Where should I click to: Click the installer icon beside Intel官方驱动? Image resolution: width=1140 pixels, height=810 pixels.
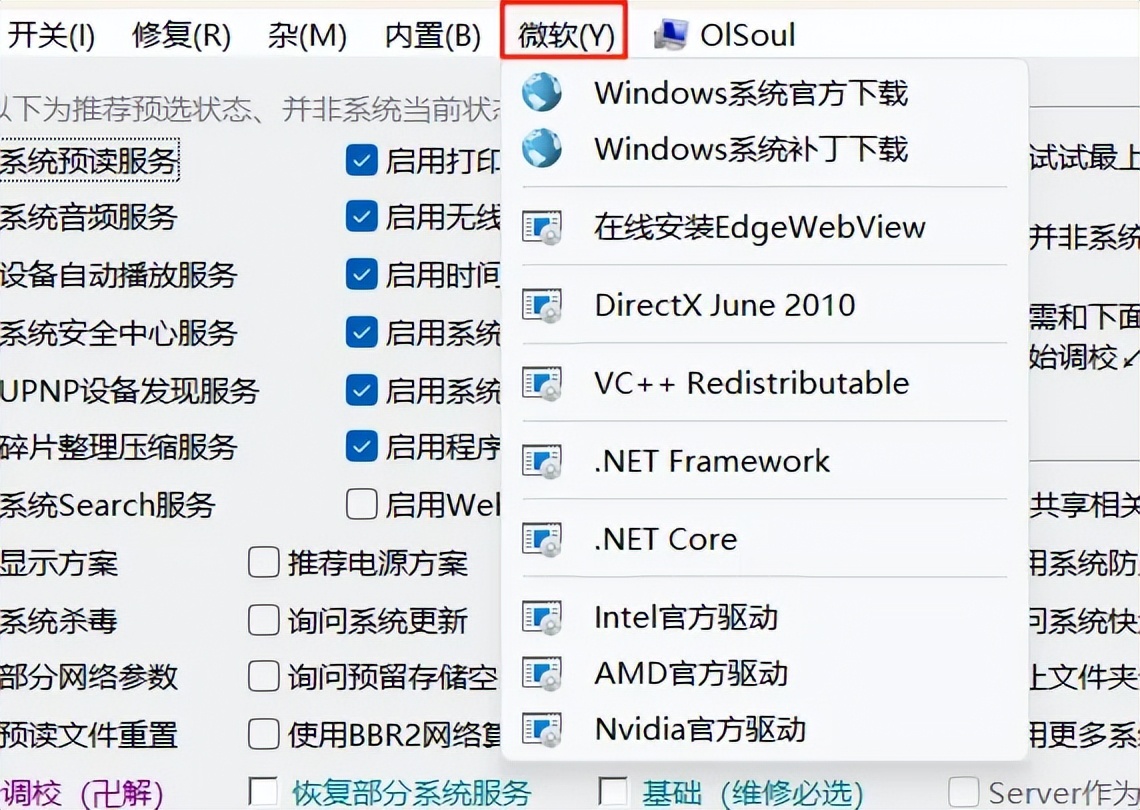click(x=542, y=617)
